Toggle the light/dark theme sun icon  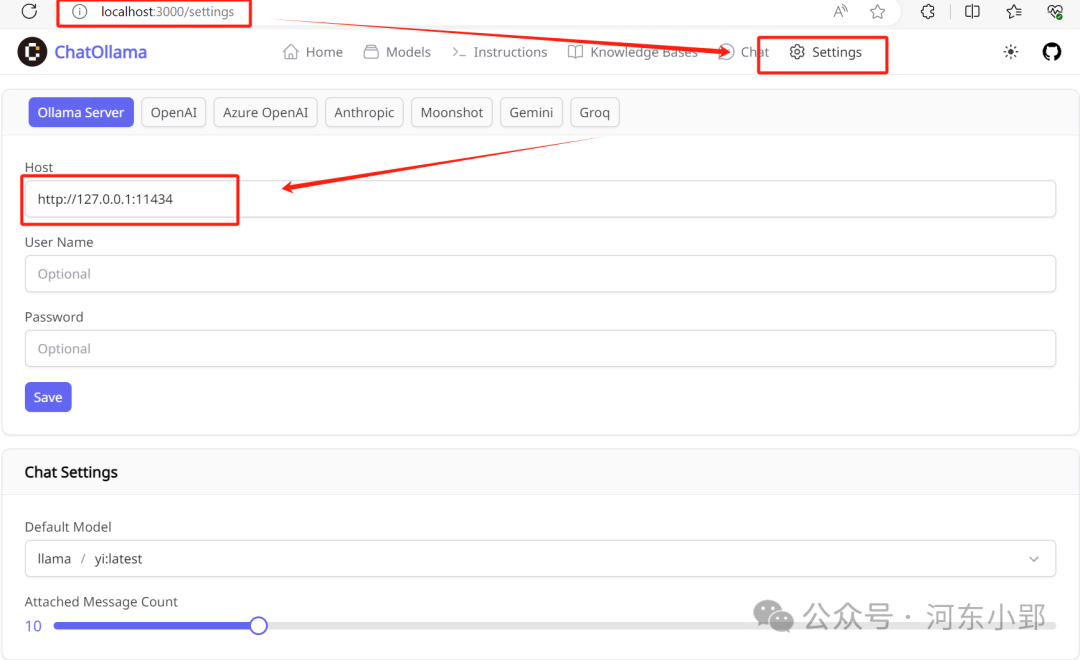[1010, 52]
